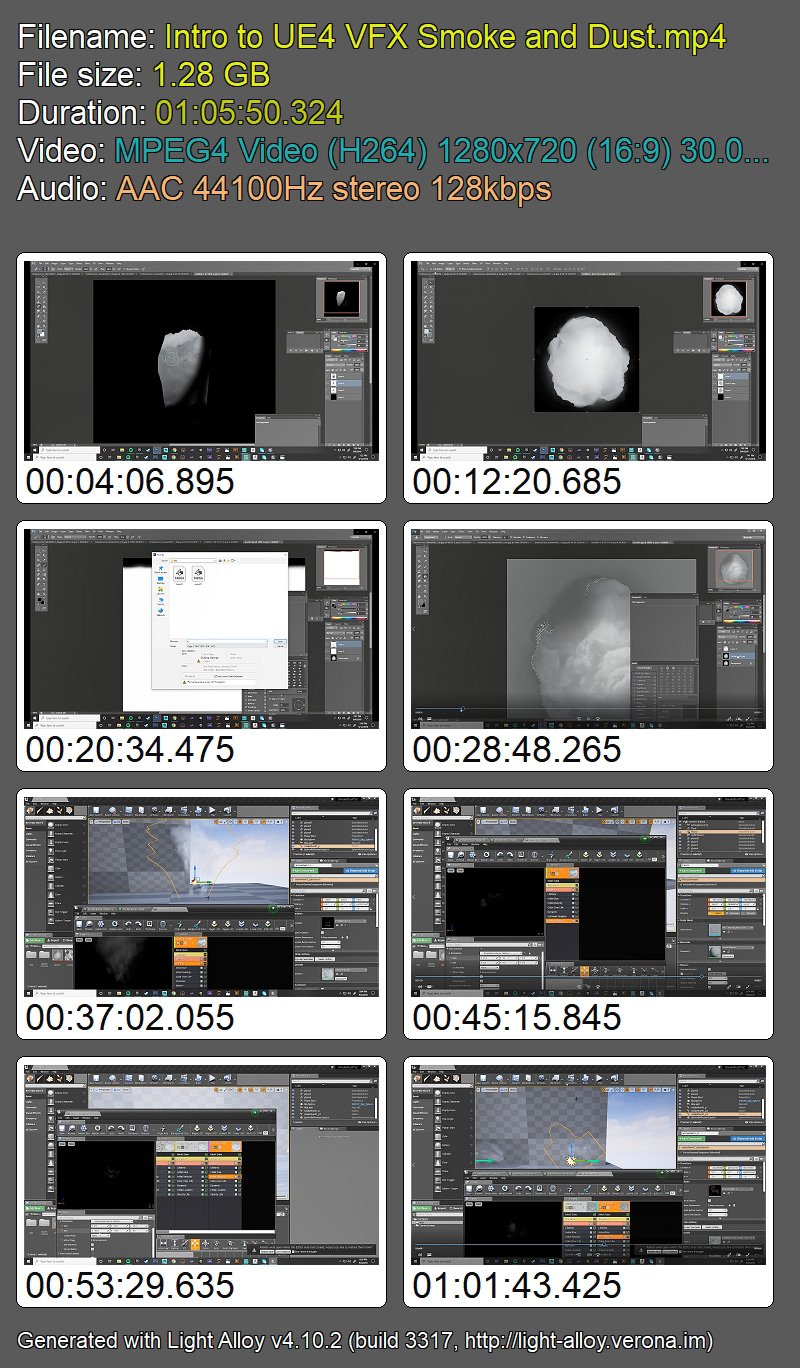Screen dimensions: 800x1368
Task: Select the duration value '01:05:50.324'
Action: click(x=249, y=113)
